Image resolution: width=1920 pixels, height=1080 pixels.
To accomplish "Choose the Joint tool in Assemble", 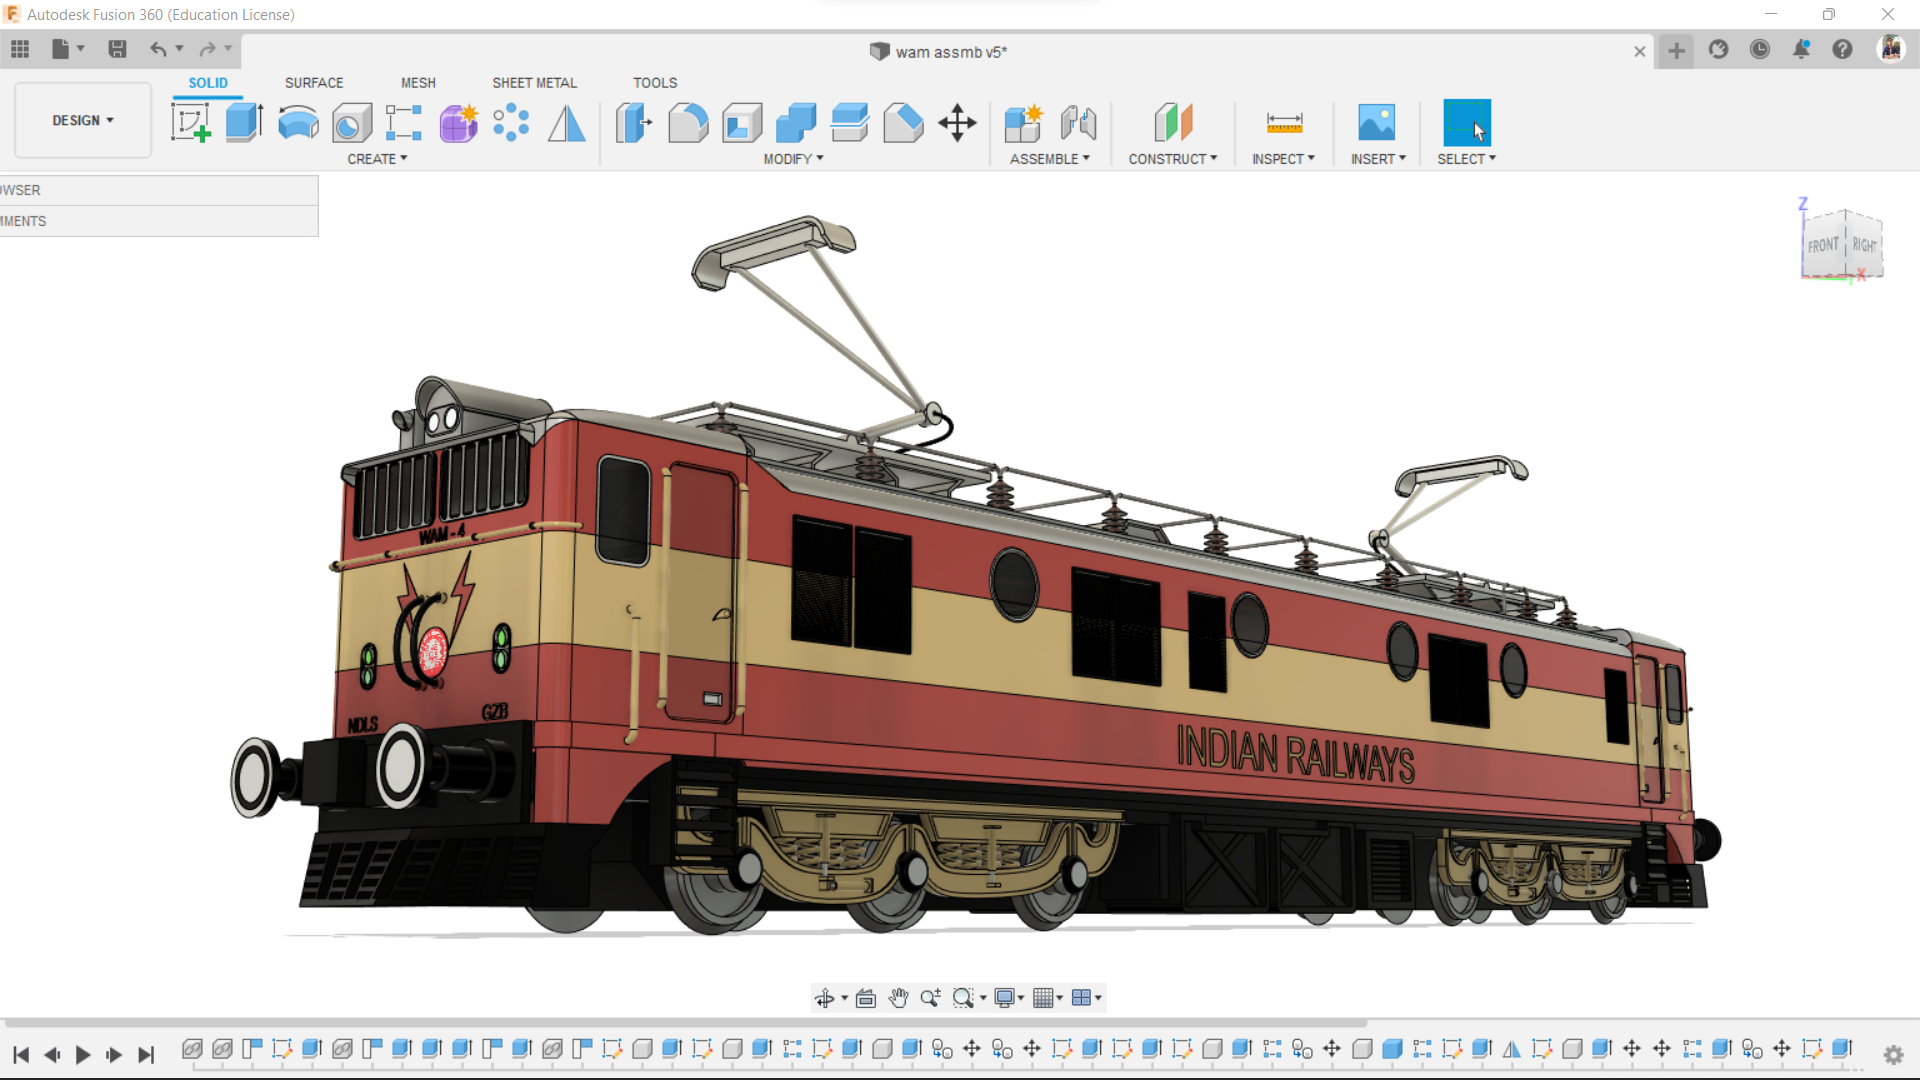I will pos(1078,123).
